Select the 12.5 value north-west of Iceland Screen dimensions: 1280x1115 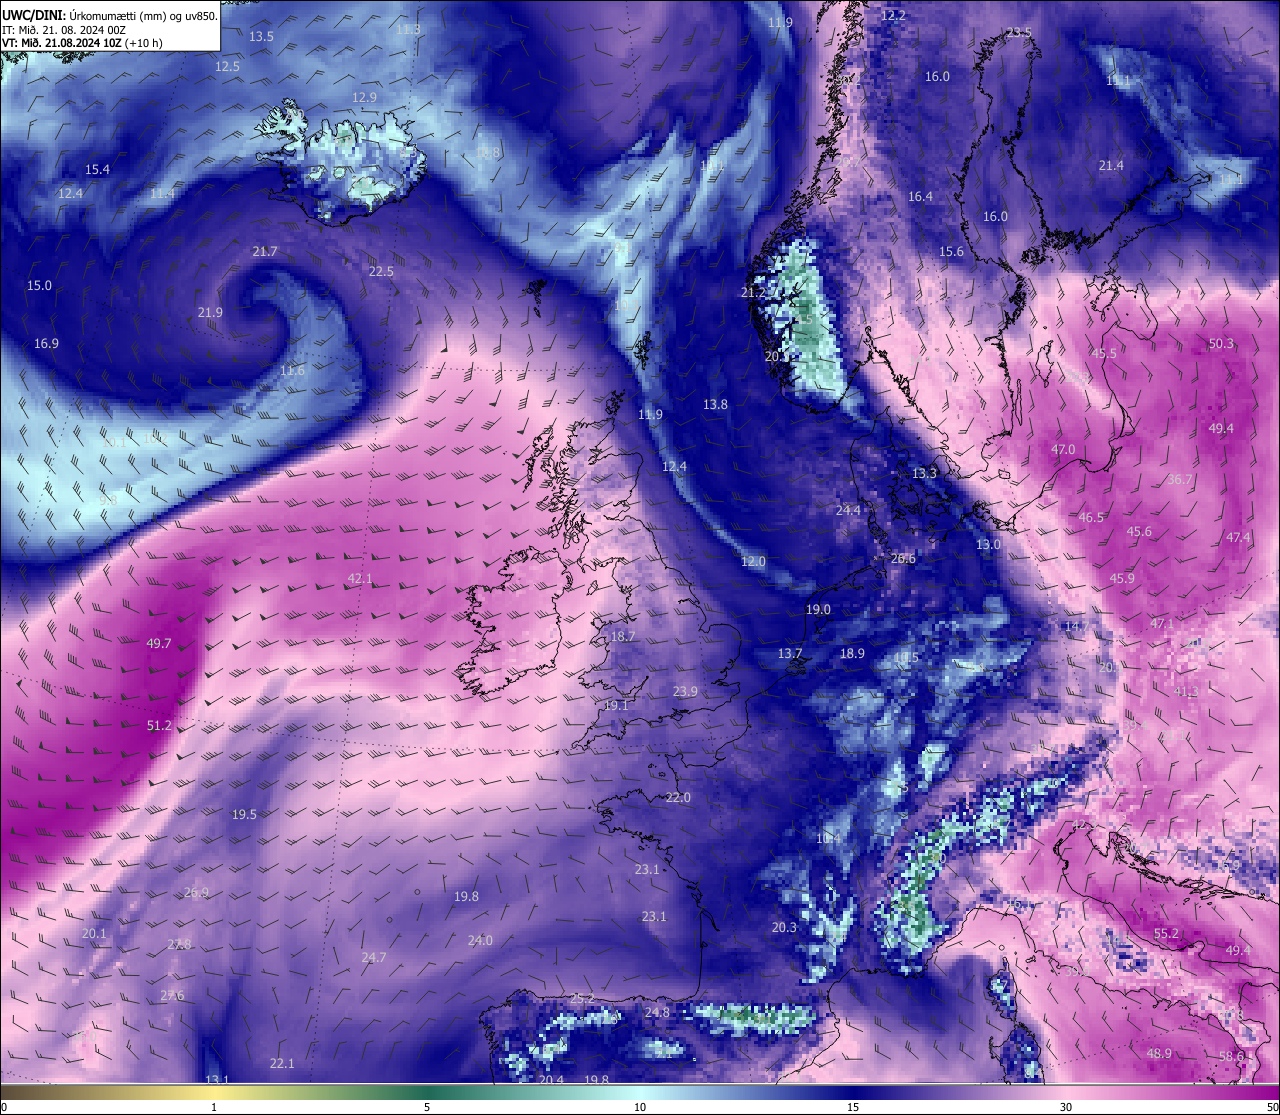pyautogui.click(x=227, y=66)
